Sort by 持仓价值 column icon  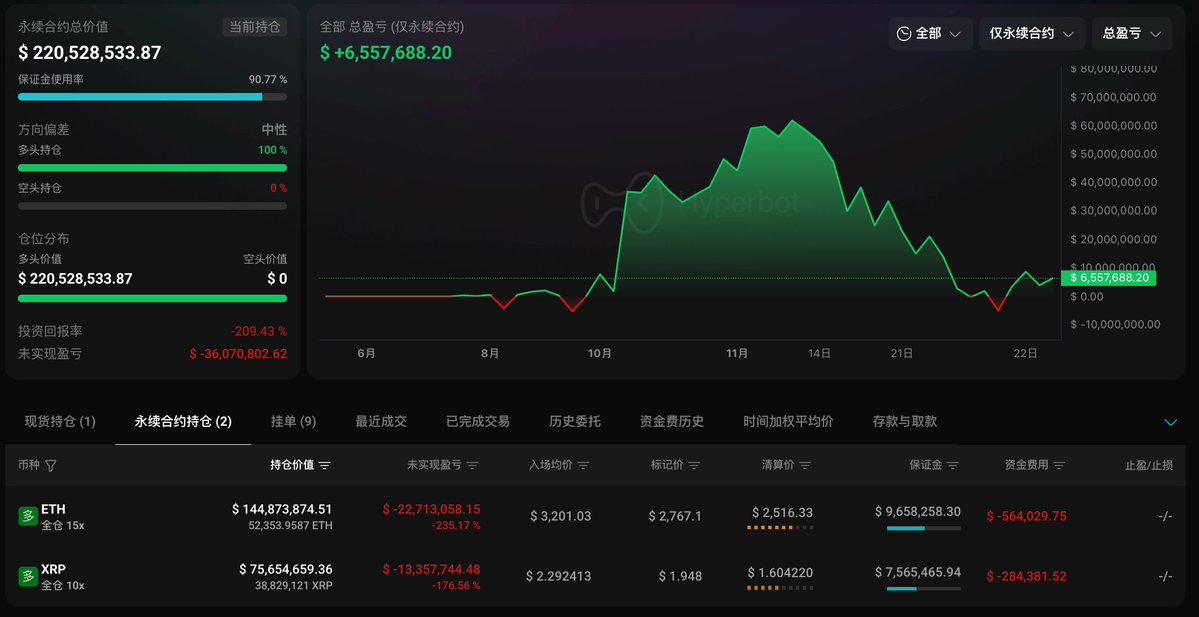[324, 466]
